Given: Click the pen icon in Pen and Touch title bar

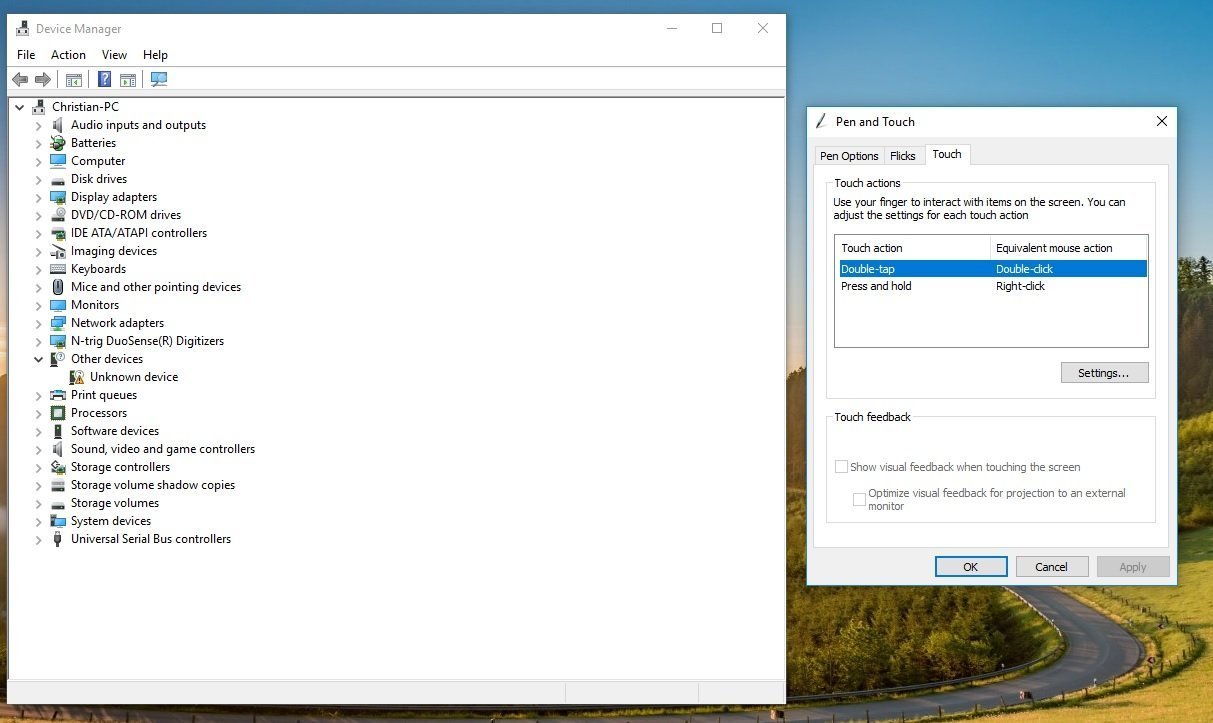Looking at the screenshot, I should [822, 121].
